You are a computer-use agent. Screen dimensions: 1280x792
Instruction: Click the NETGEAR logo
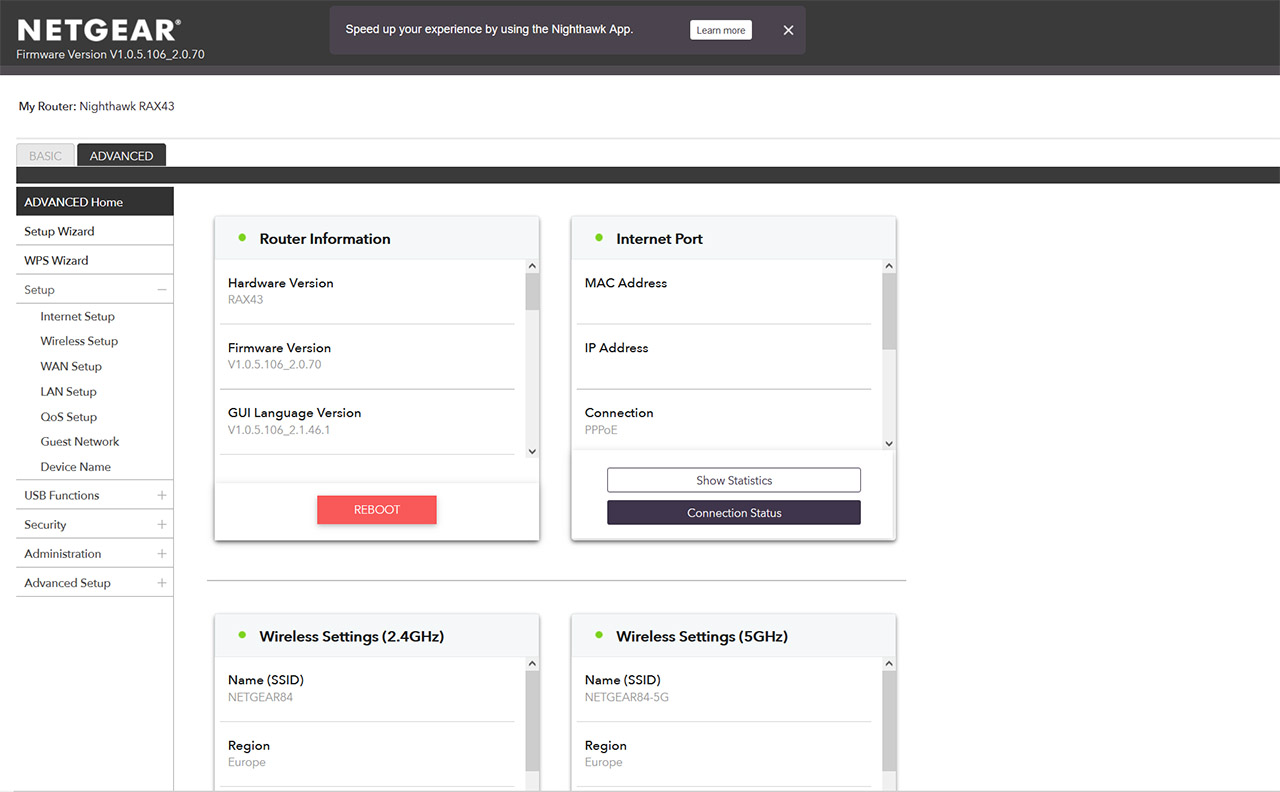tap(99, 29)
